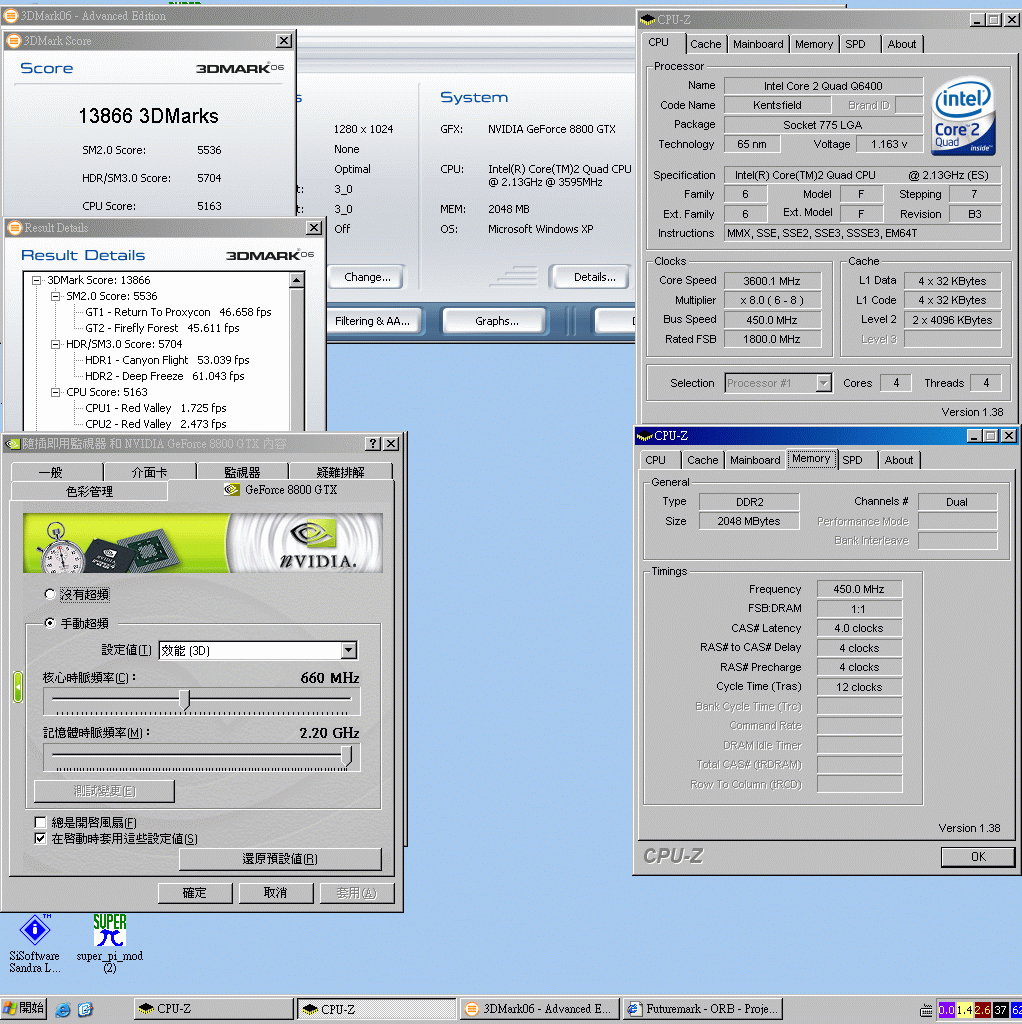Screen dimensions: 1022x1024
Task: Open About tab in upper CPU-Z window
Action: (902, 44)
